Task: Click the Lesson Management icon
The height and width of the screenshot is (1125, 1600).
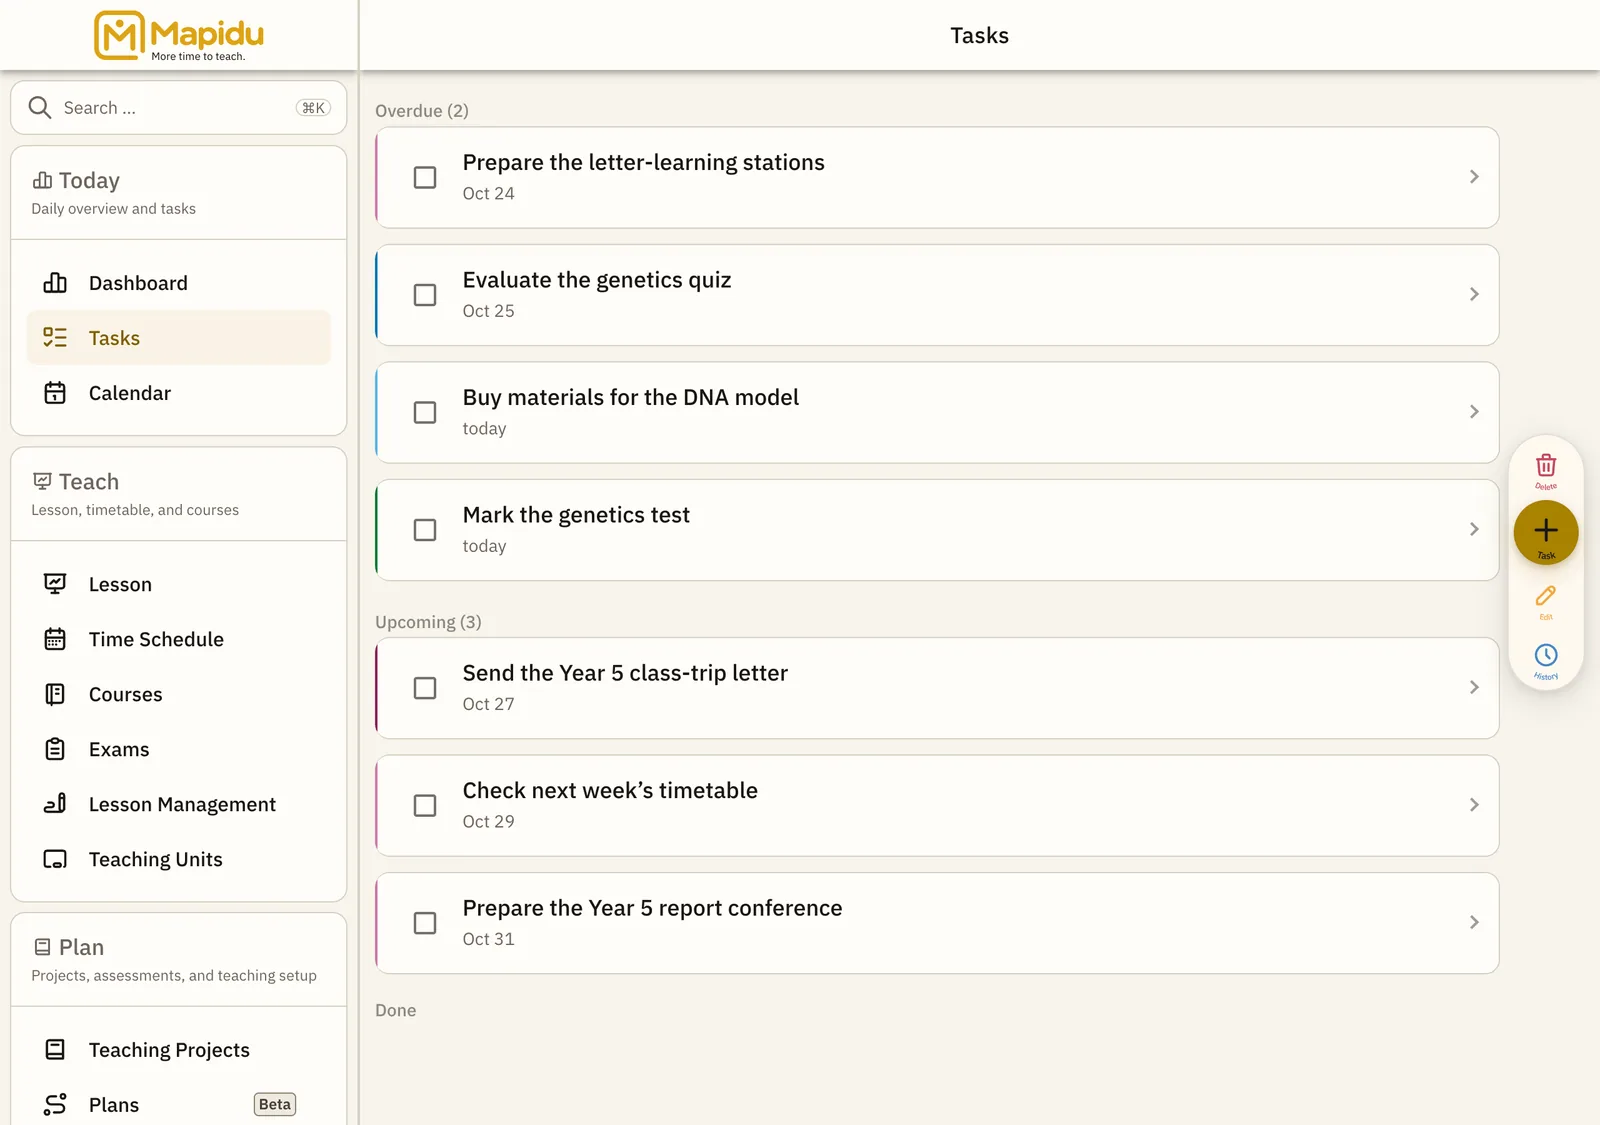Action: pyautogui.click(x=55, y=804)
